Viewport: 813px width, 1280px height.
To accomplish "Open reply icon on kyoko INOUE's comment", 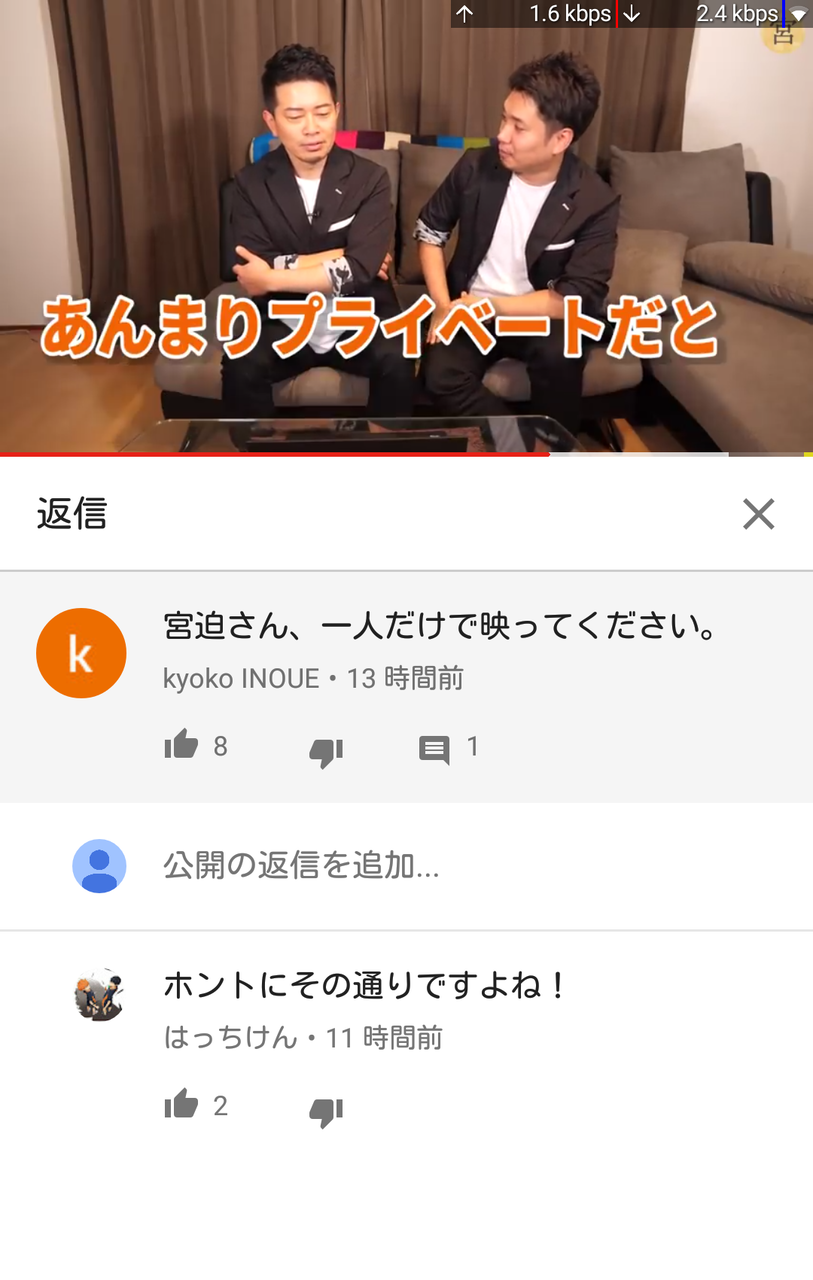I will [434, 749].
